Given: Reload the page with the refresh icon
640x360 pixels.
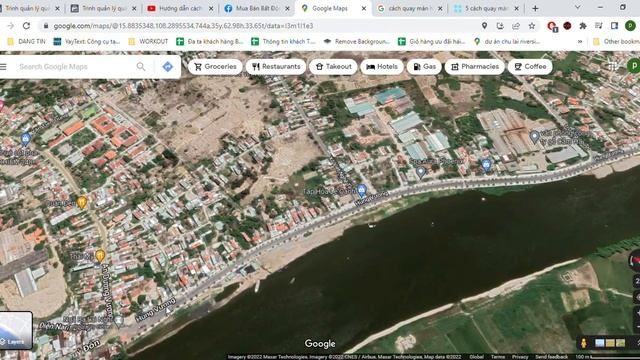Looking at the screenshot, I should point(27,26).
